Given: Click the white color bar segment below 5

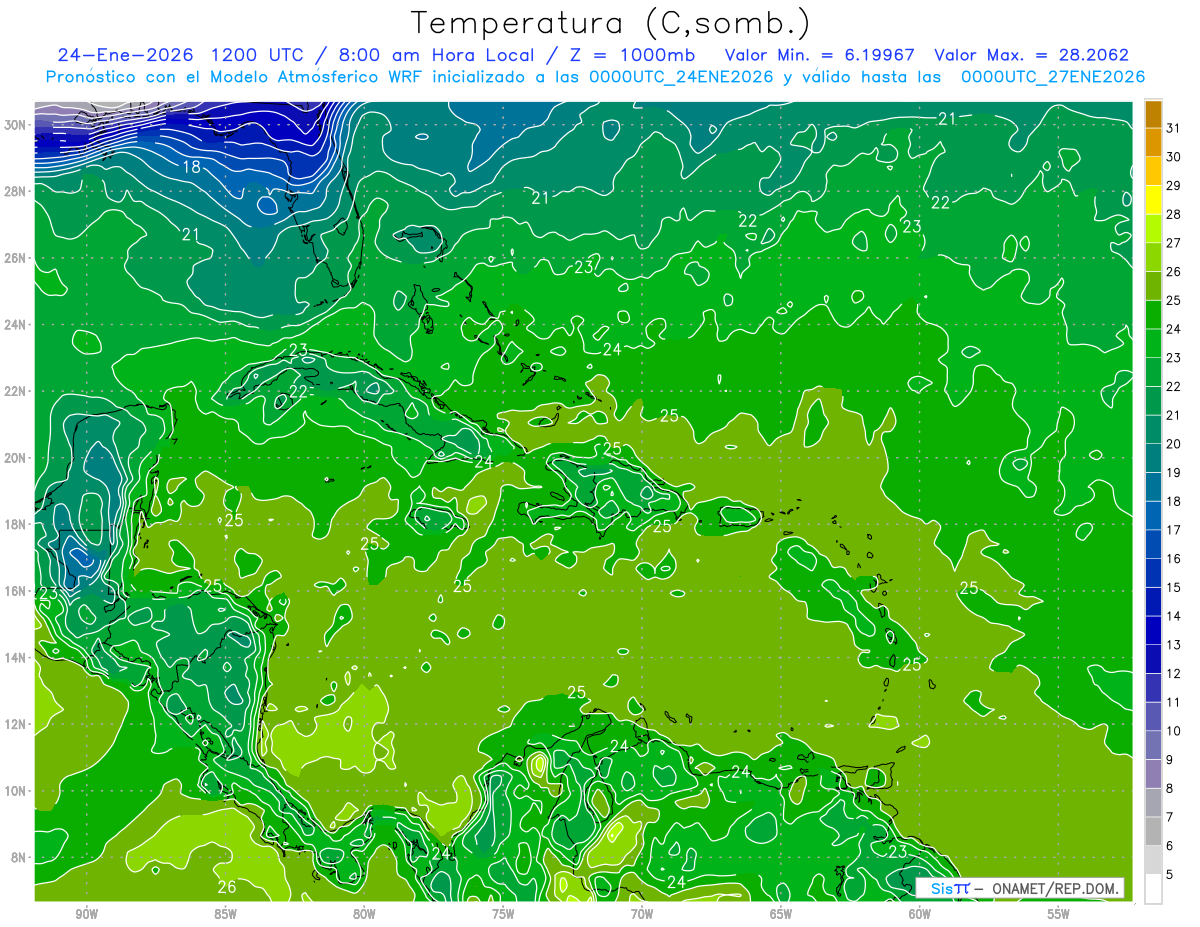Looking at the screenshot, I should click(x=1153, y=889).
